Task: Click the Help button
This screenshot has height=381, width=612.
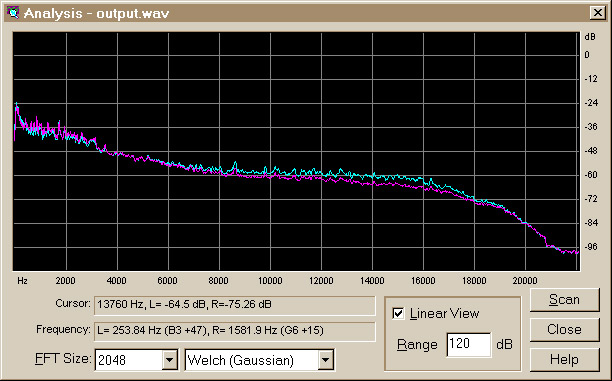Action: 564,359
